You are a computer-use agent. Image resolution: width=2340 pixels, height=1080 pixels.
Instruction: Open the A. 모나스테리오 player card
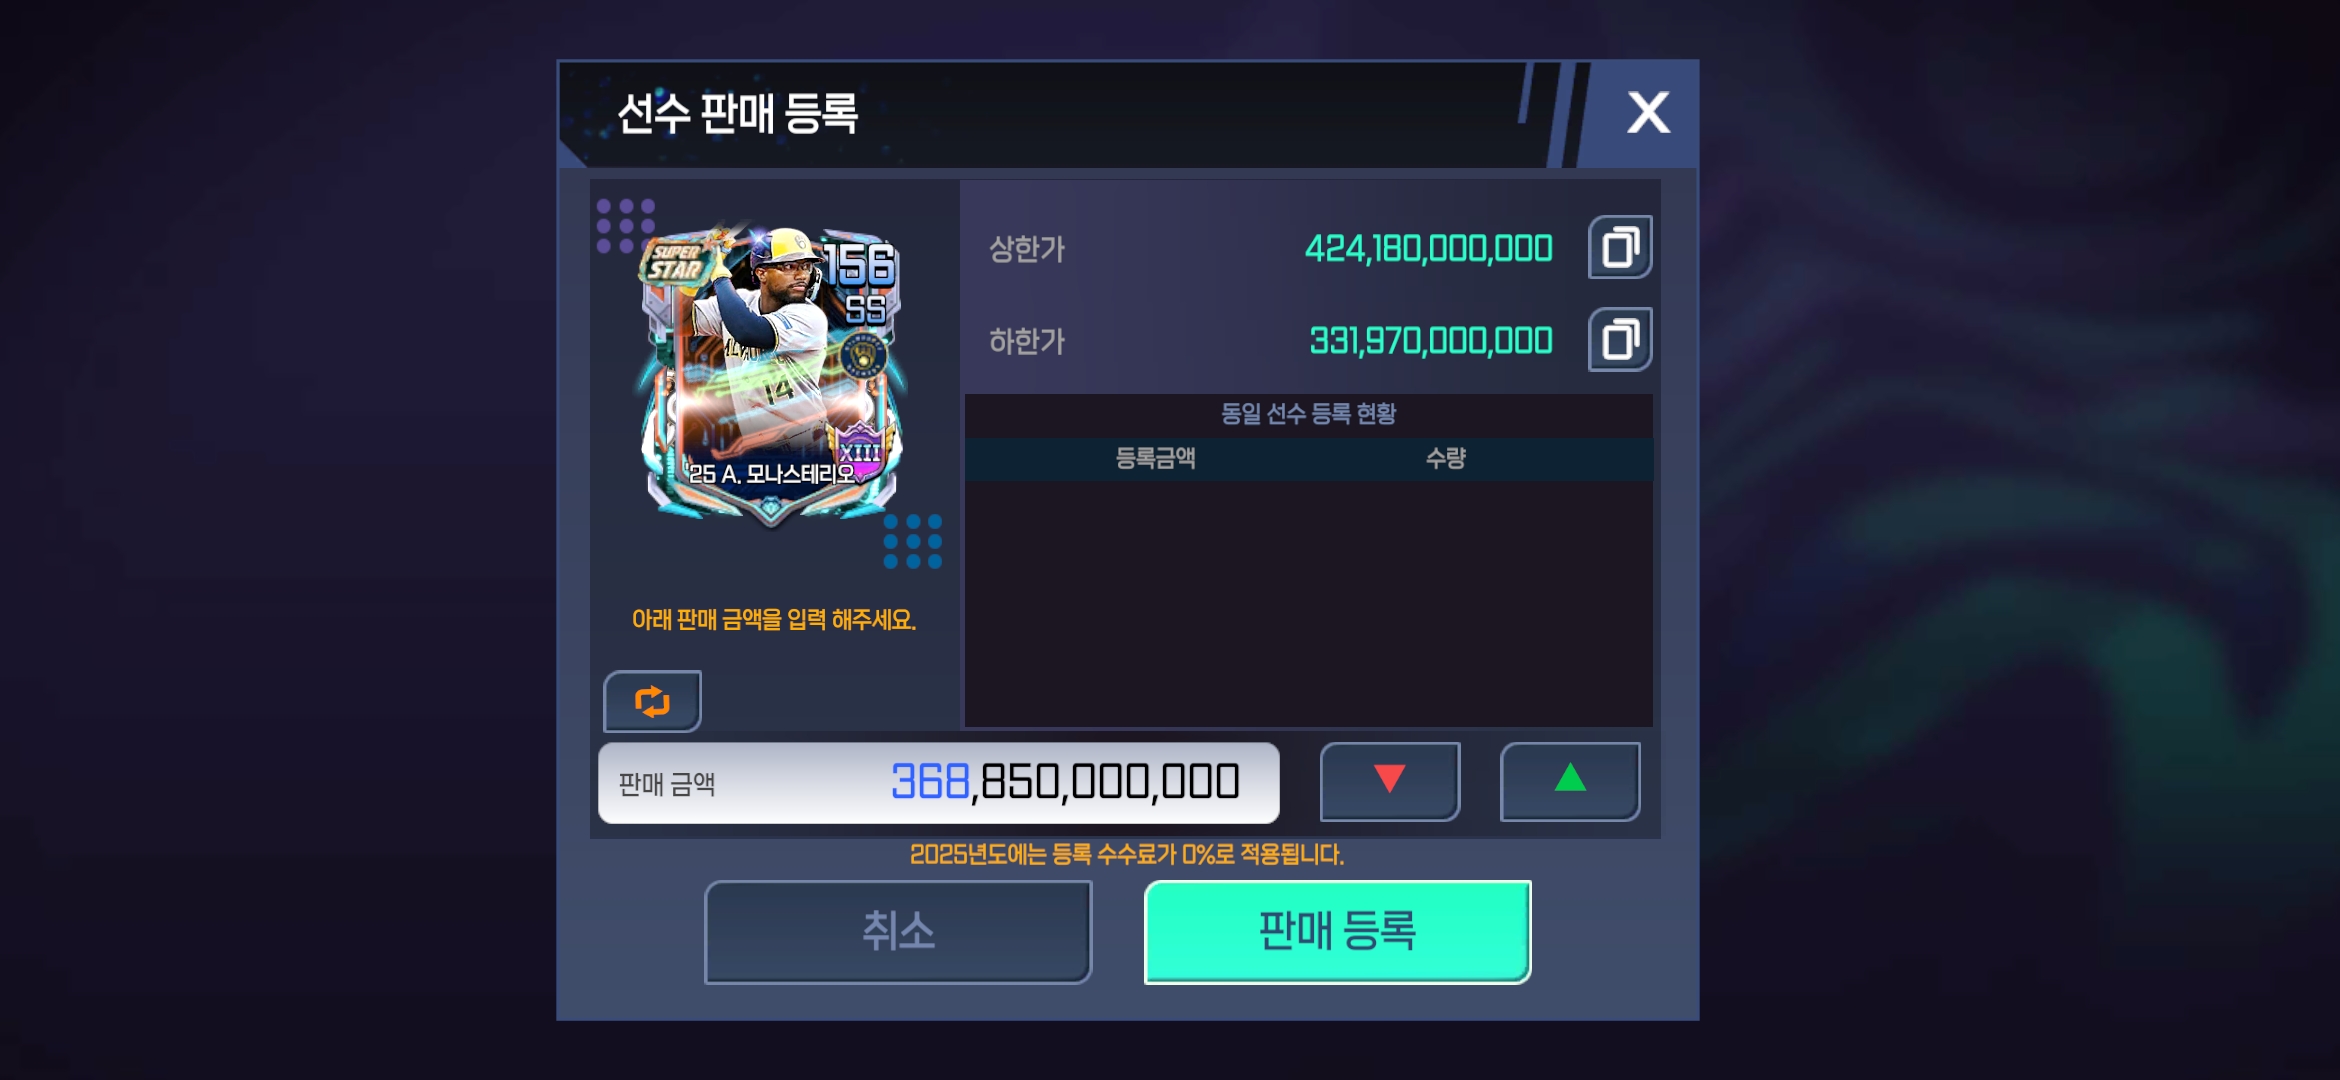coord(771,374)
